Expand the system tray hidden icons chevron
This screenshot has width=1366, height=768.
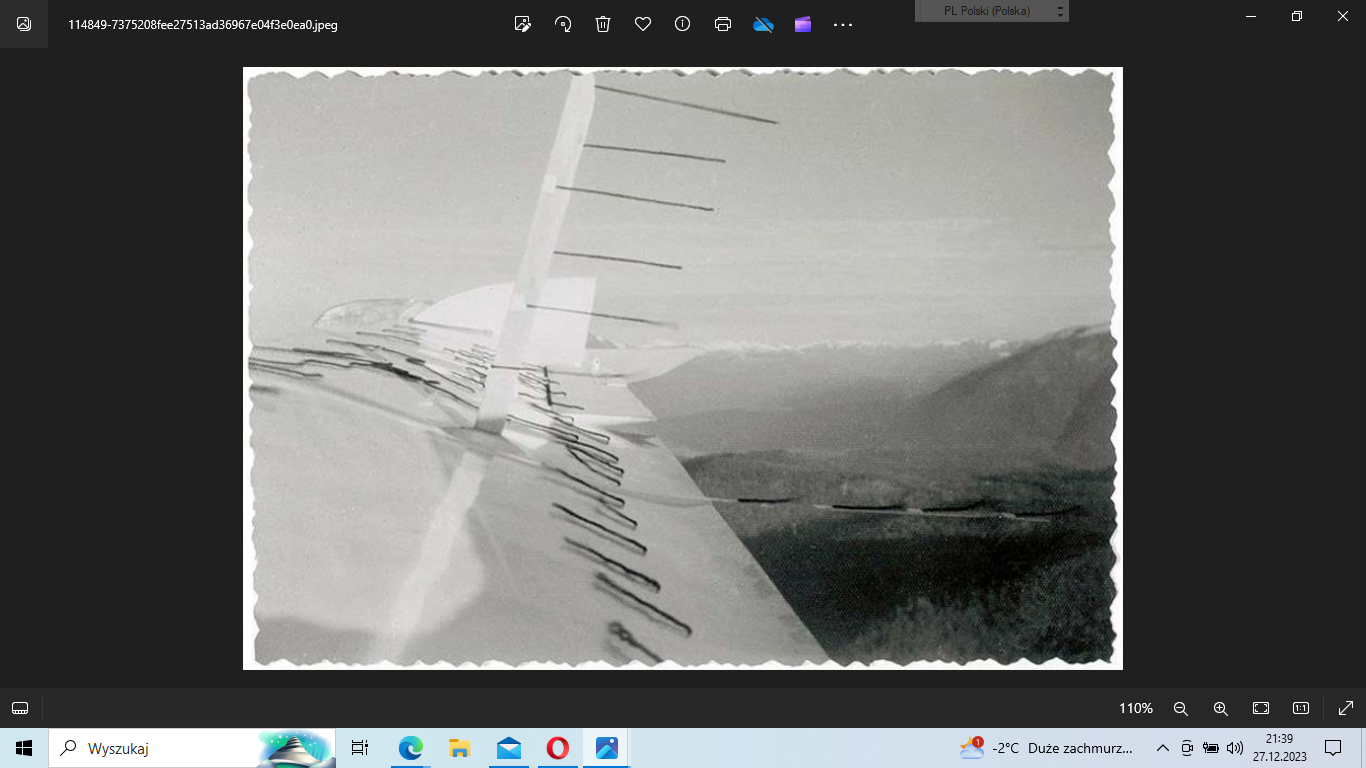pyautogui.click(x=1162, y=748)
